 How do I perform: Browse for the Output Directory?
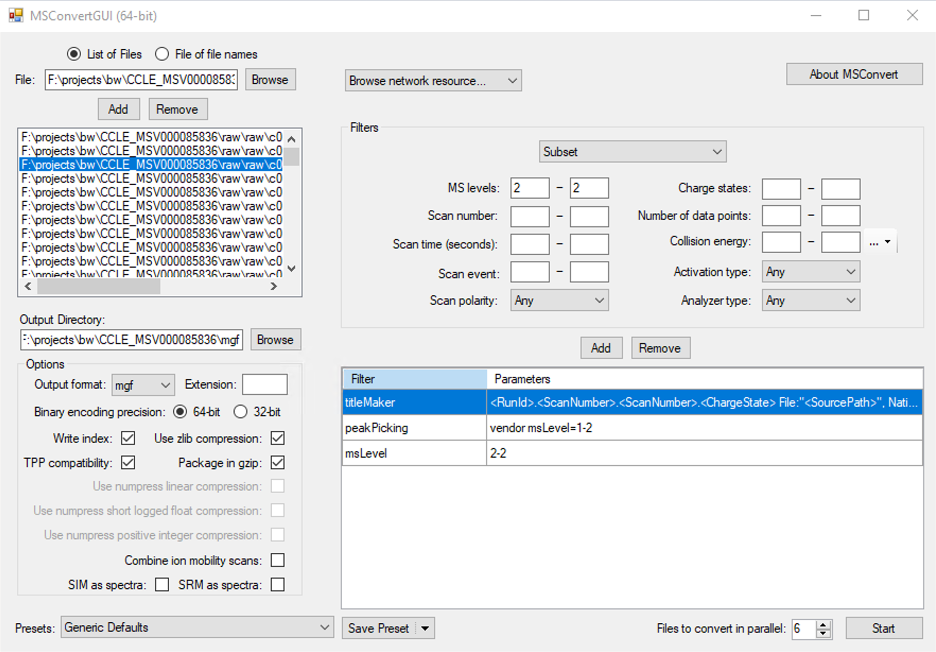[275, 339]
